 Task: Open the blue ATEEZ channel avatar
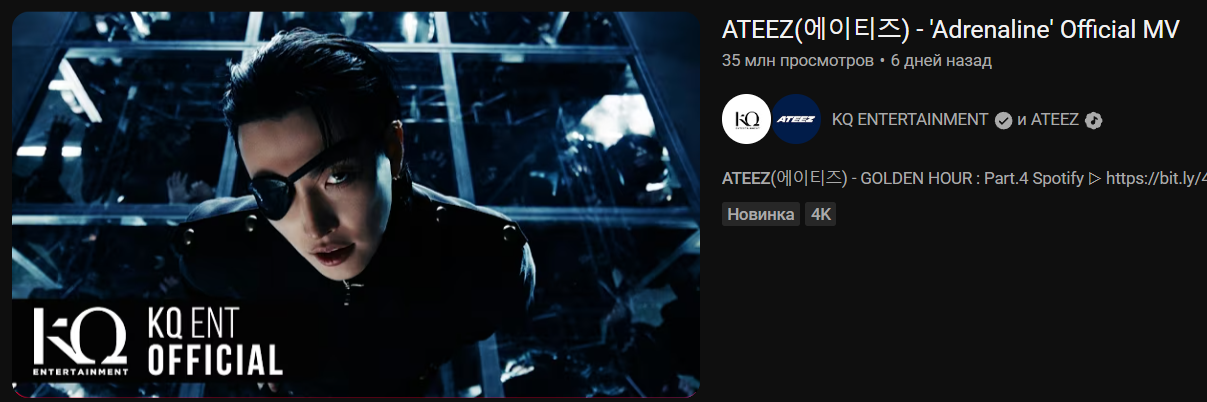click(797, 120)
